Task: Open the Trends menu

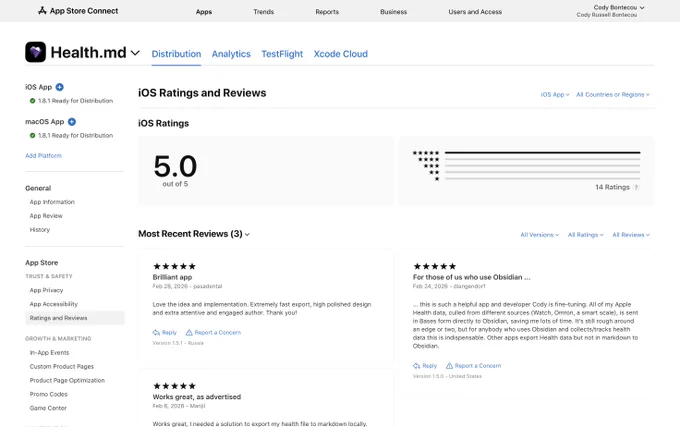Action: click(x=264, y=12)
